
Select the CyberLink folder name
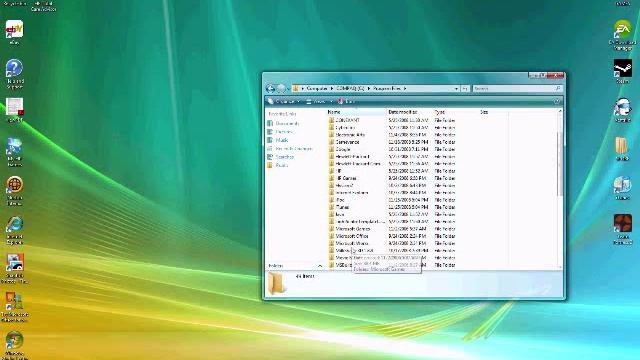pos(345,127)
